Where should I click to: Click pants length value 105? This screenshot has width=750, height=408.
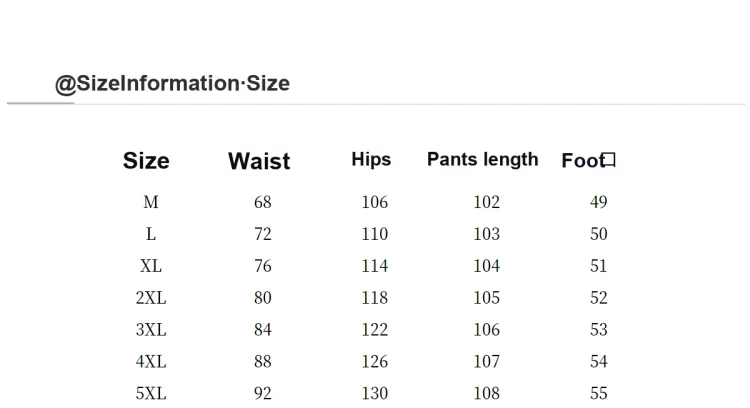click(x=486, y=298)
